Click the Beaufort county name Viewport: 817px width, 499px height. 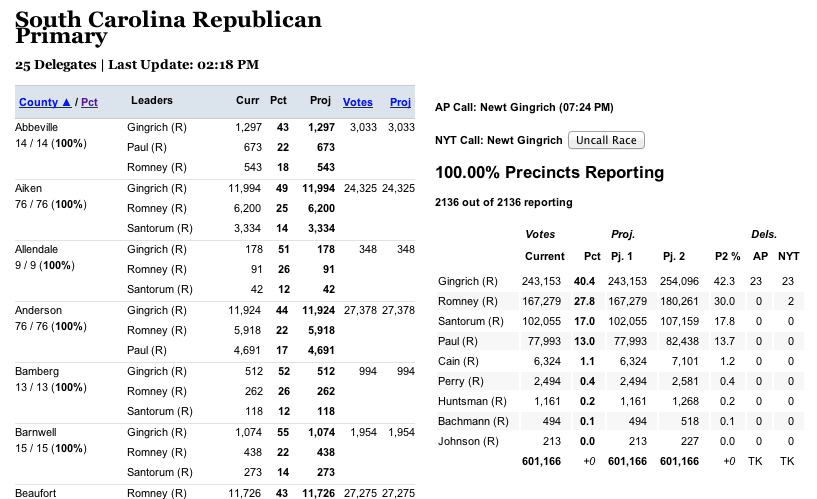point(36,492)
